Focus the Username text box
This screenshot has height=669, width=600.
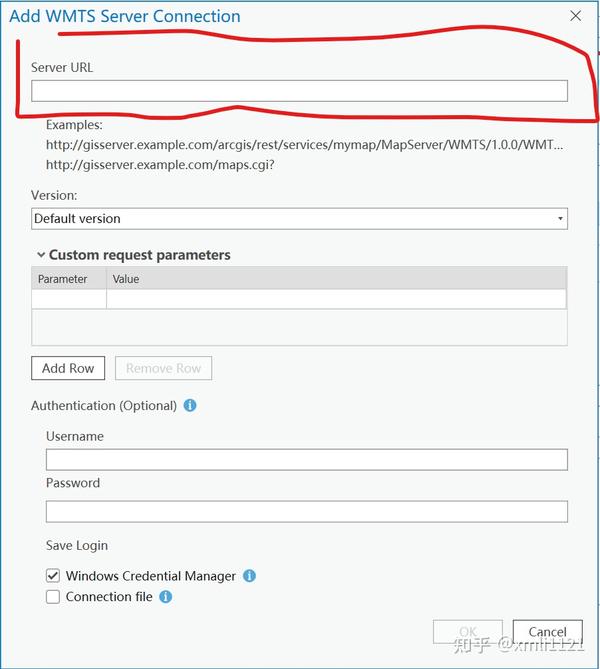tap(306, 460)
